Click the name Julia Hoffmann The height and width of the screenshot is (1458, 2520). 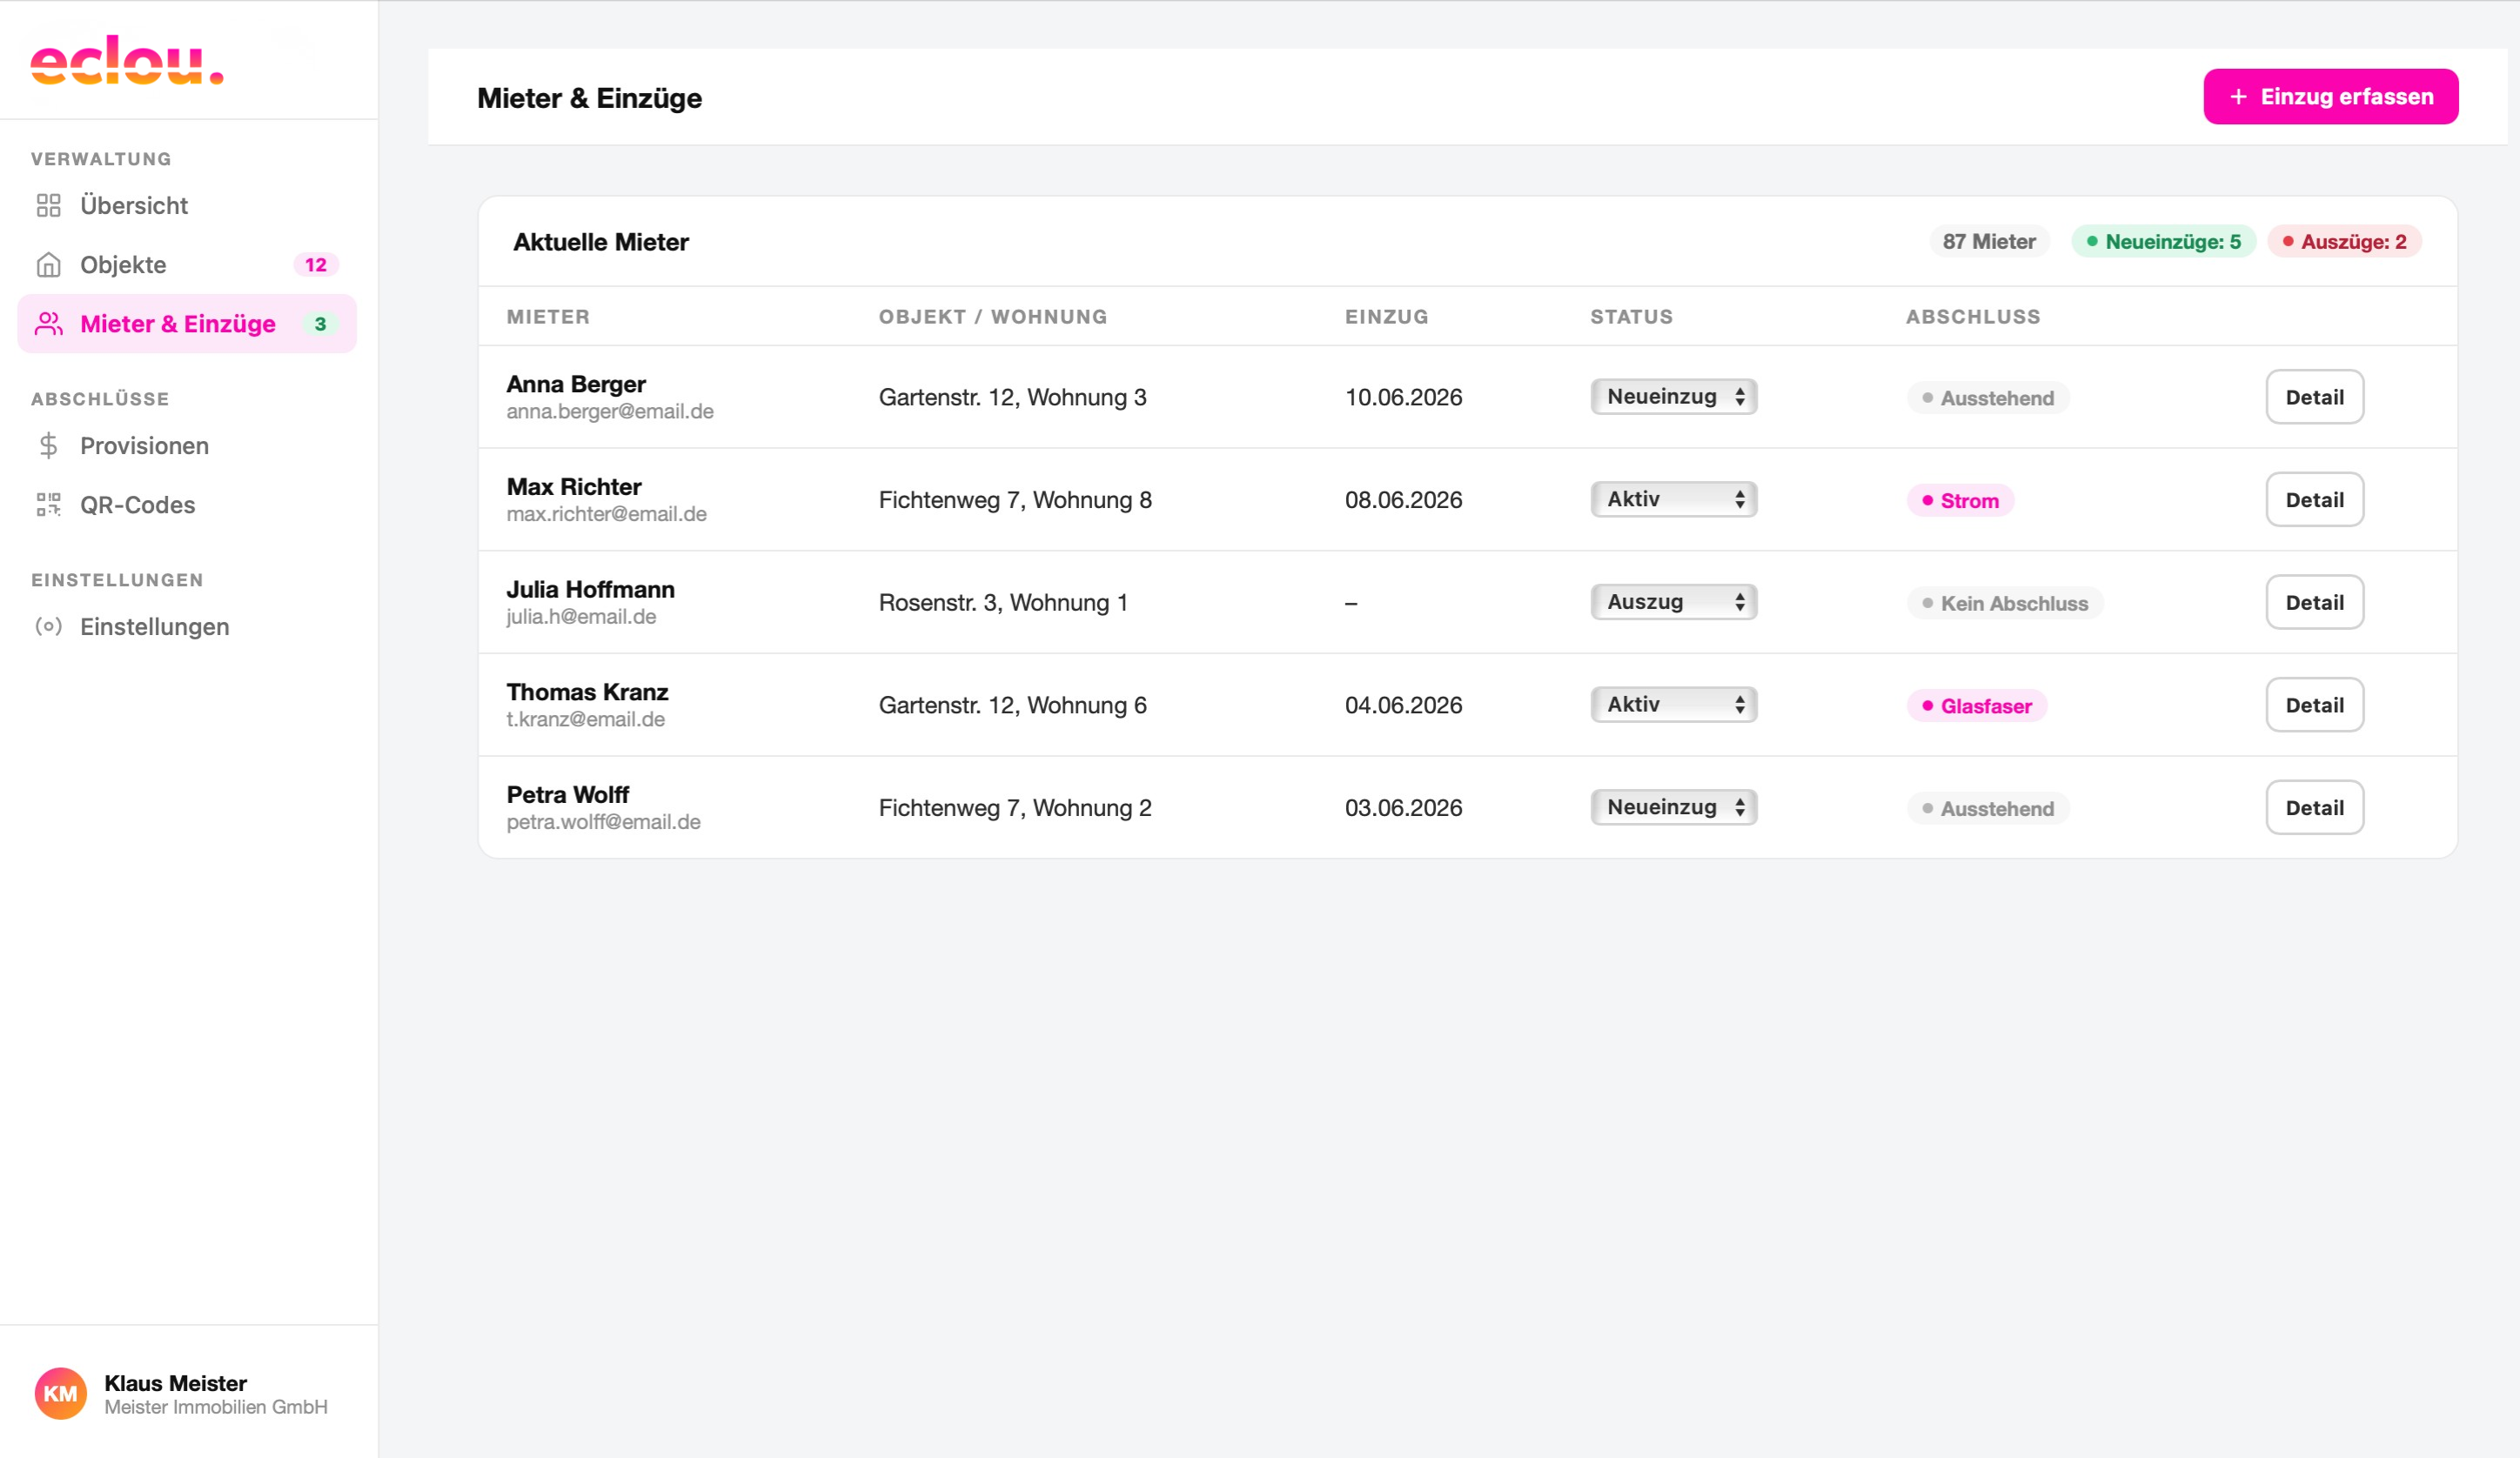[x=590, y=589]
